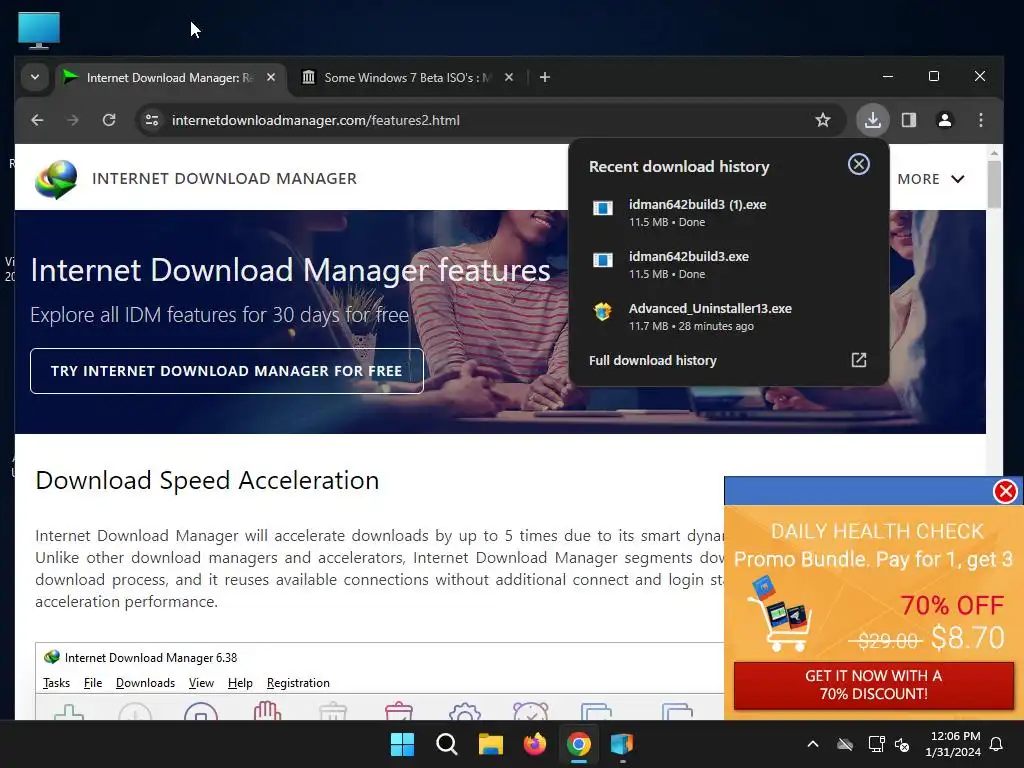Screen dimensions: 1024x768
Task: Open the idman642build3.exe download entry
Action: point(728,264)
